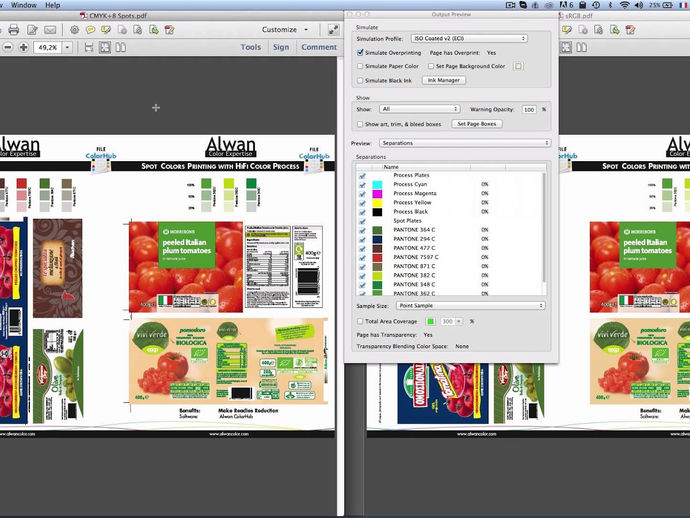Open the Window menu
The width and height of the screenshot is (690, 518).
23,5
